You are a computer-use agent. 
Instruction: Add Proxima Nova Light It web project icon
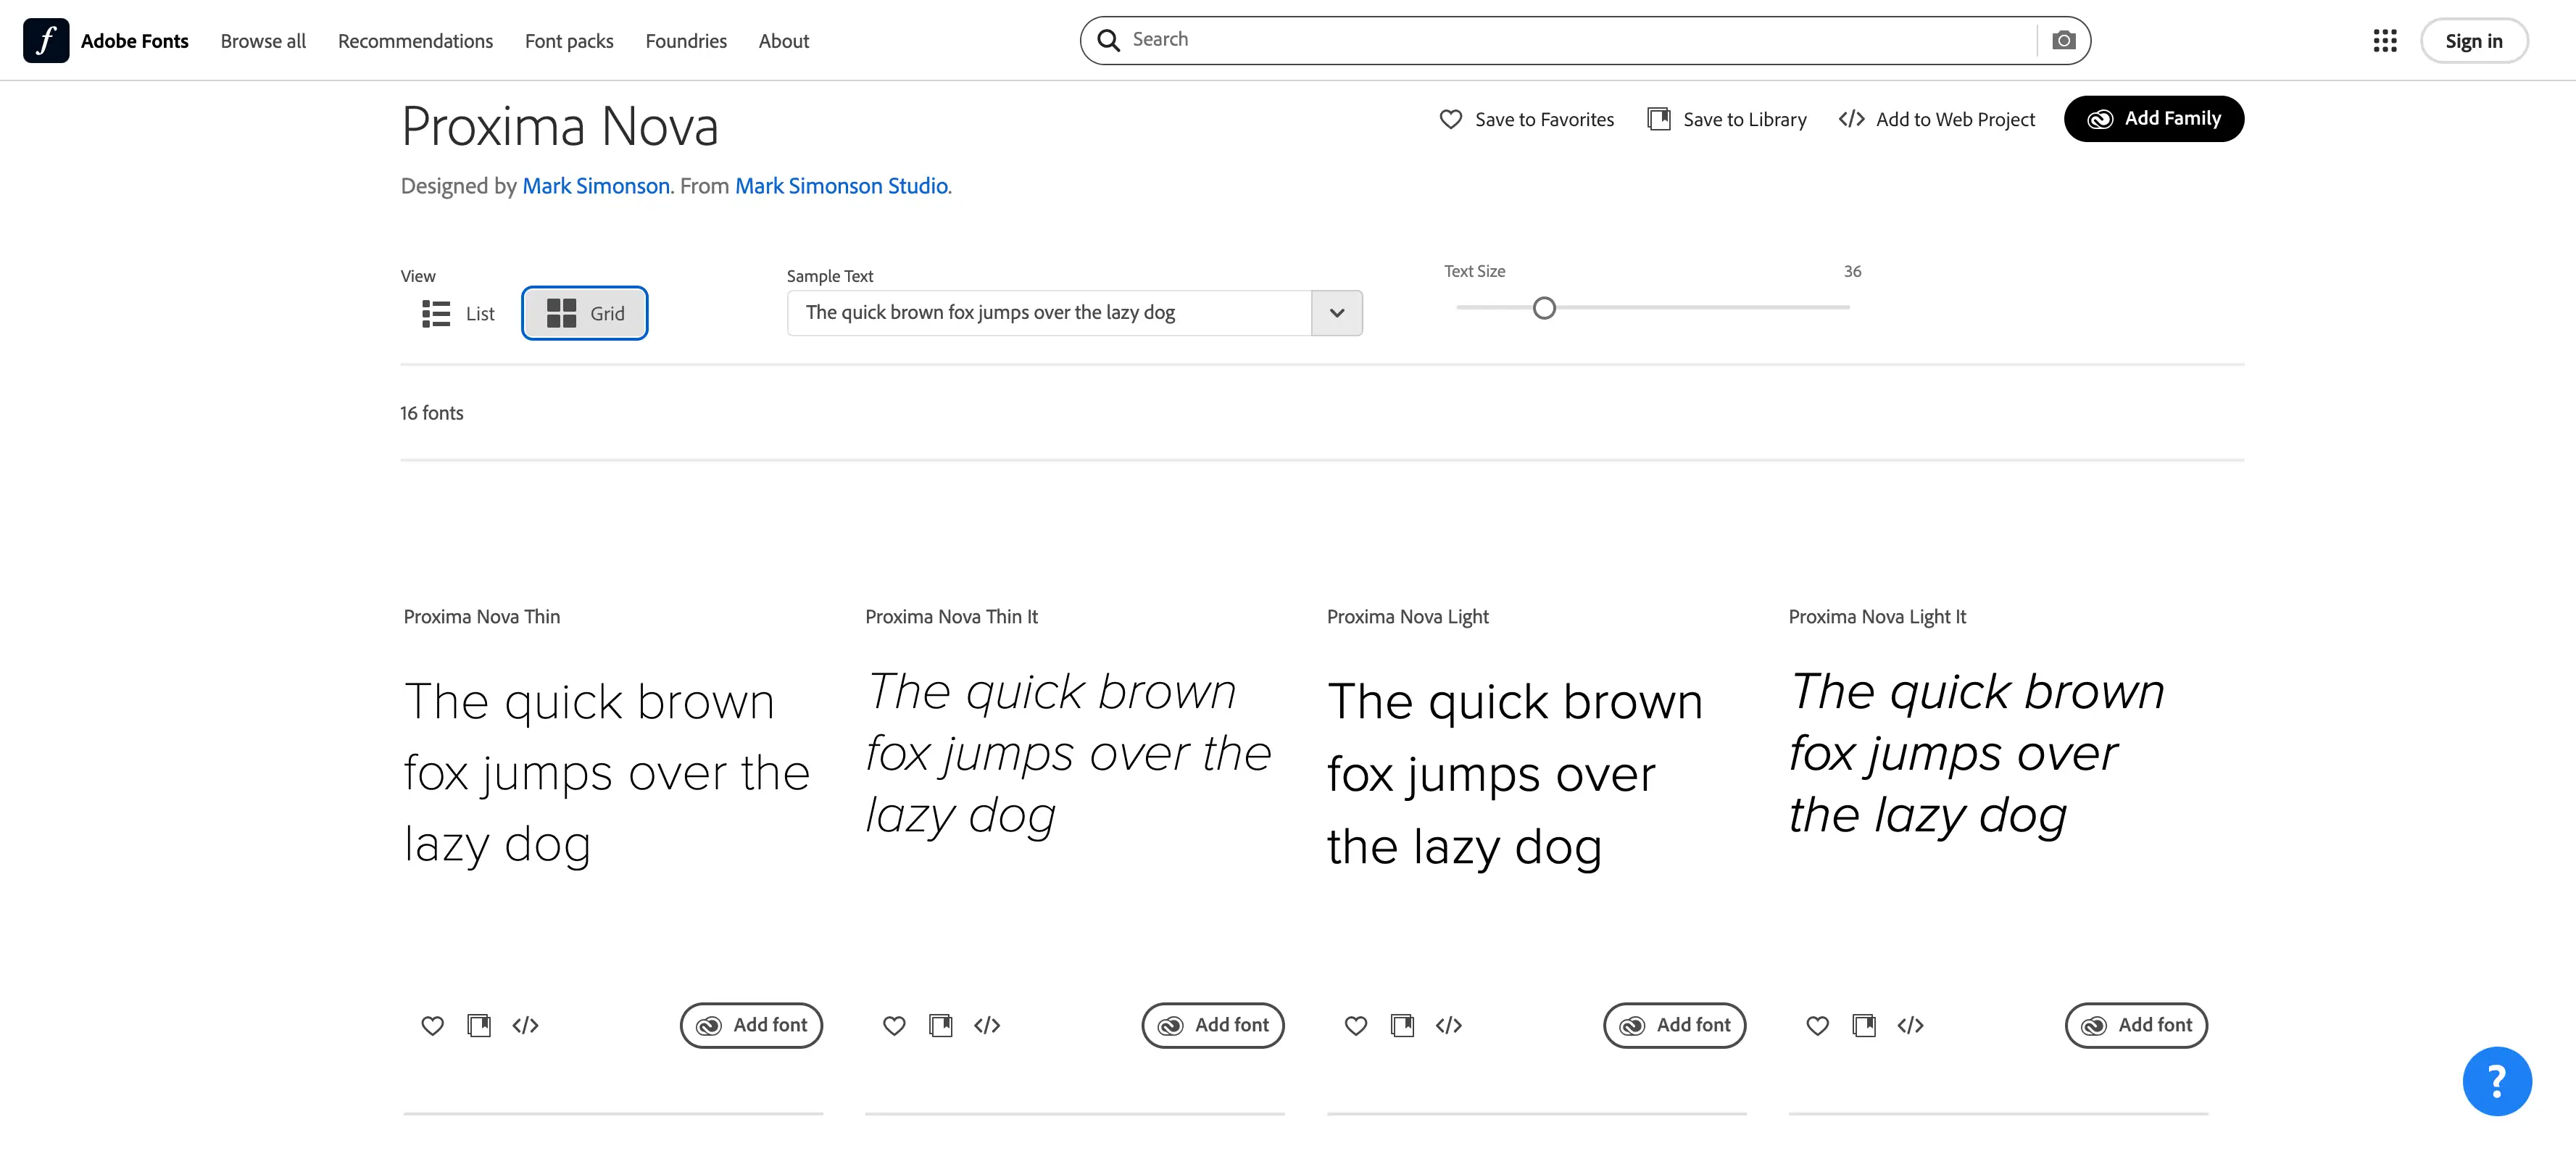click(1911, 1025)
